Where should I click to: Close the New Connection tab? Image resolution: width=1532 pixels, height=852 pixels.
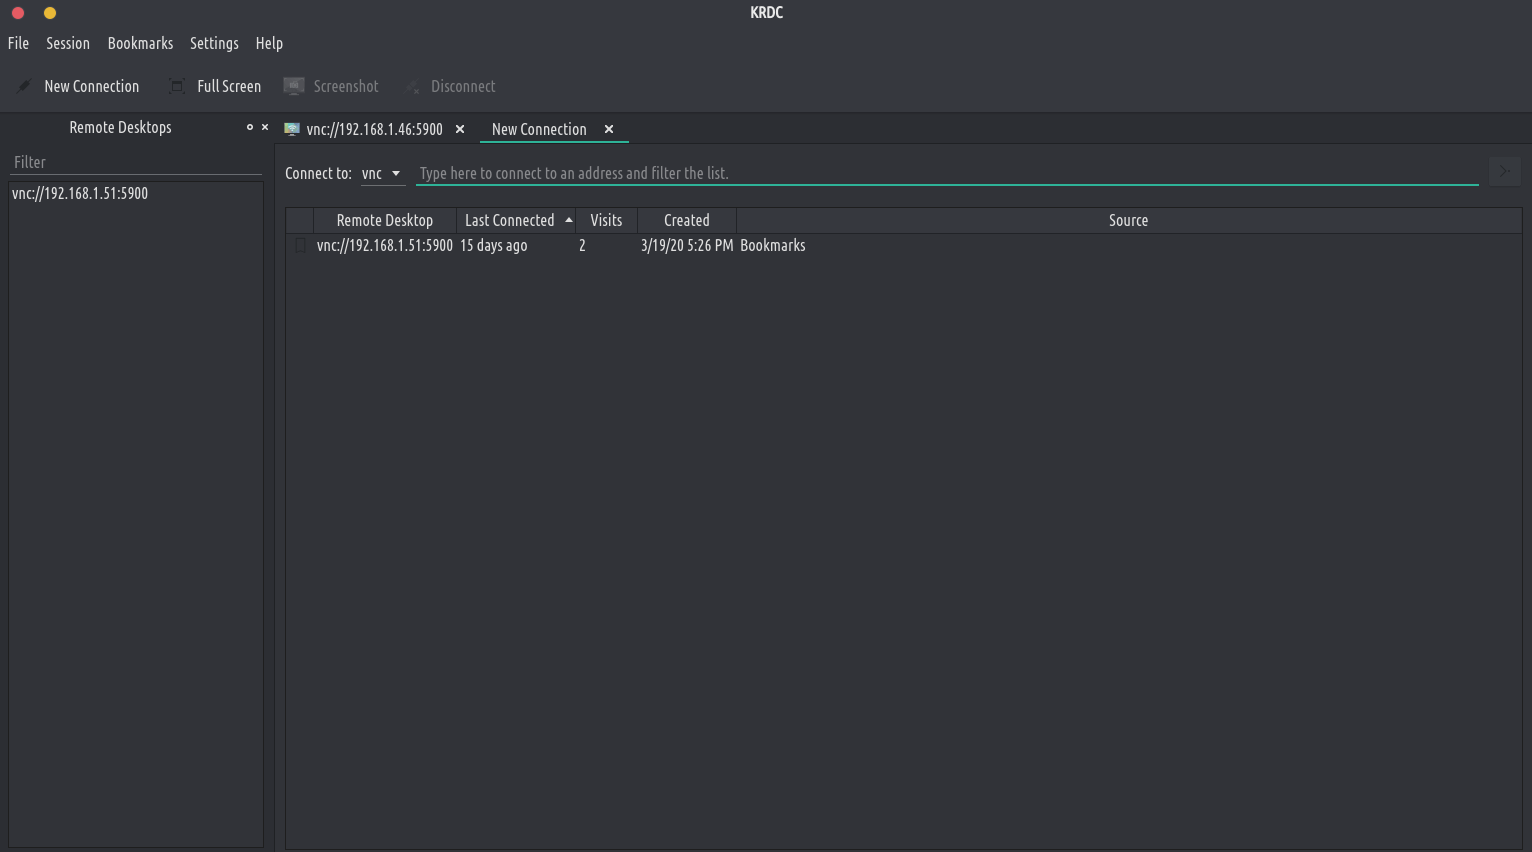click(609, 129)
